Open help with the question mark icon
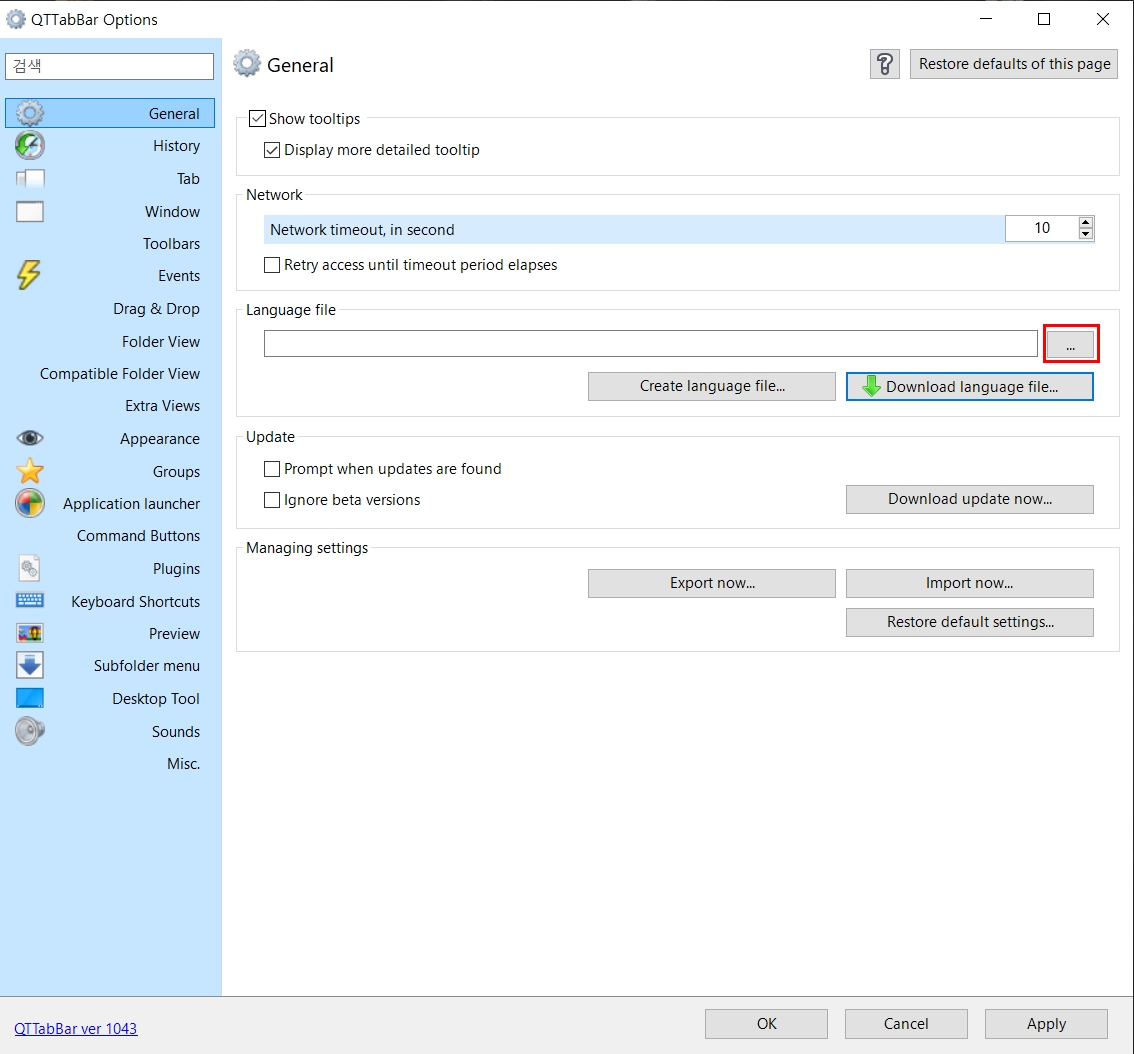This screenshot has height=1054, width=1134. click(884, 64)
